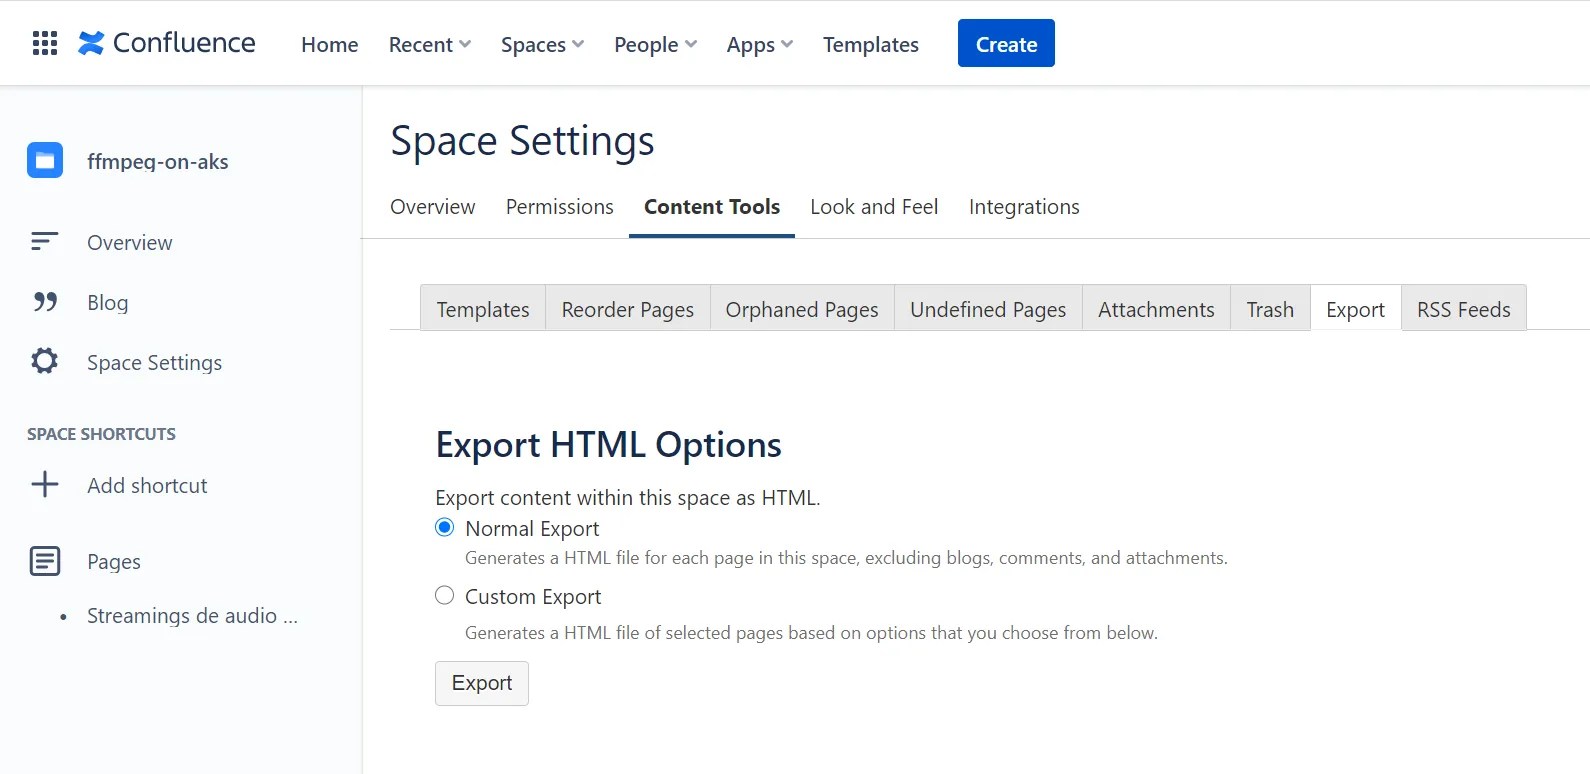
Task: Expand the Recent dropdown menu
Action: coord(430,44)
